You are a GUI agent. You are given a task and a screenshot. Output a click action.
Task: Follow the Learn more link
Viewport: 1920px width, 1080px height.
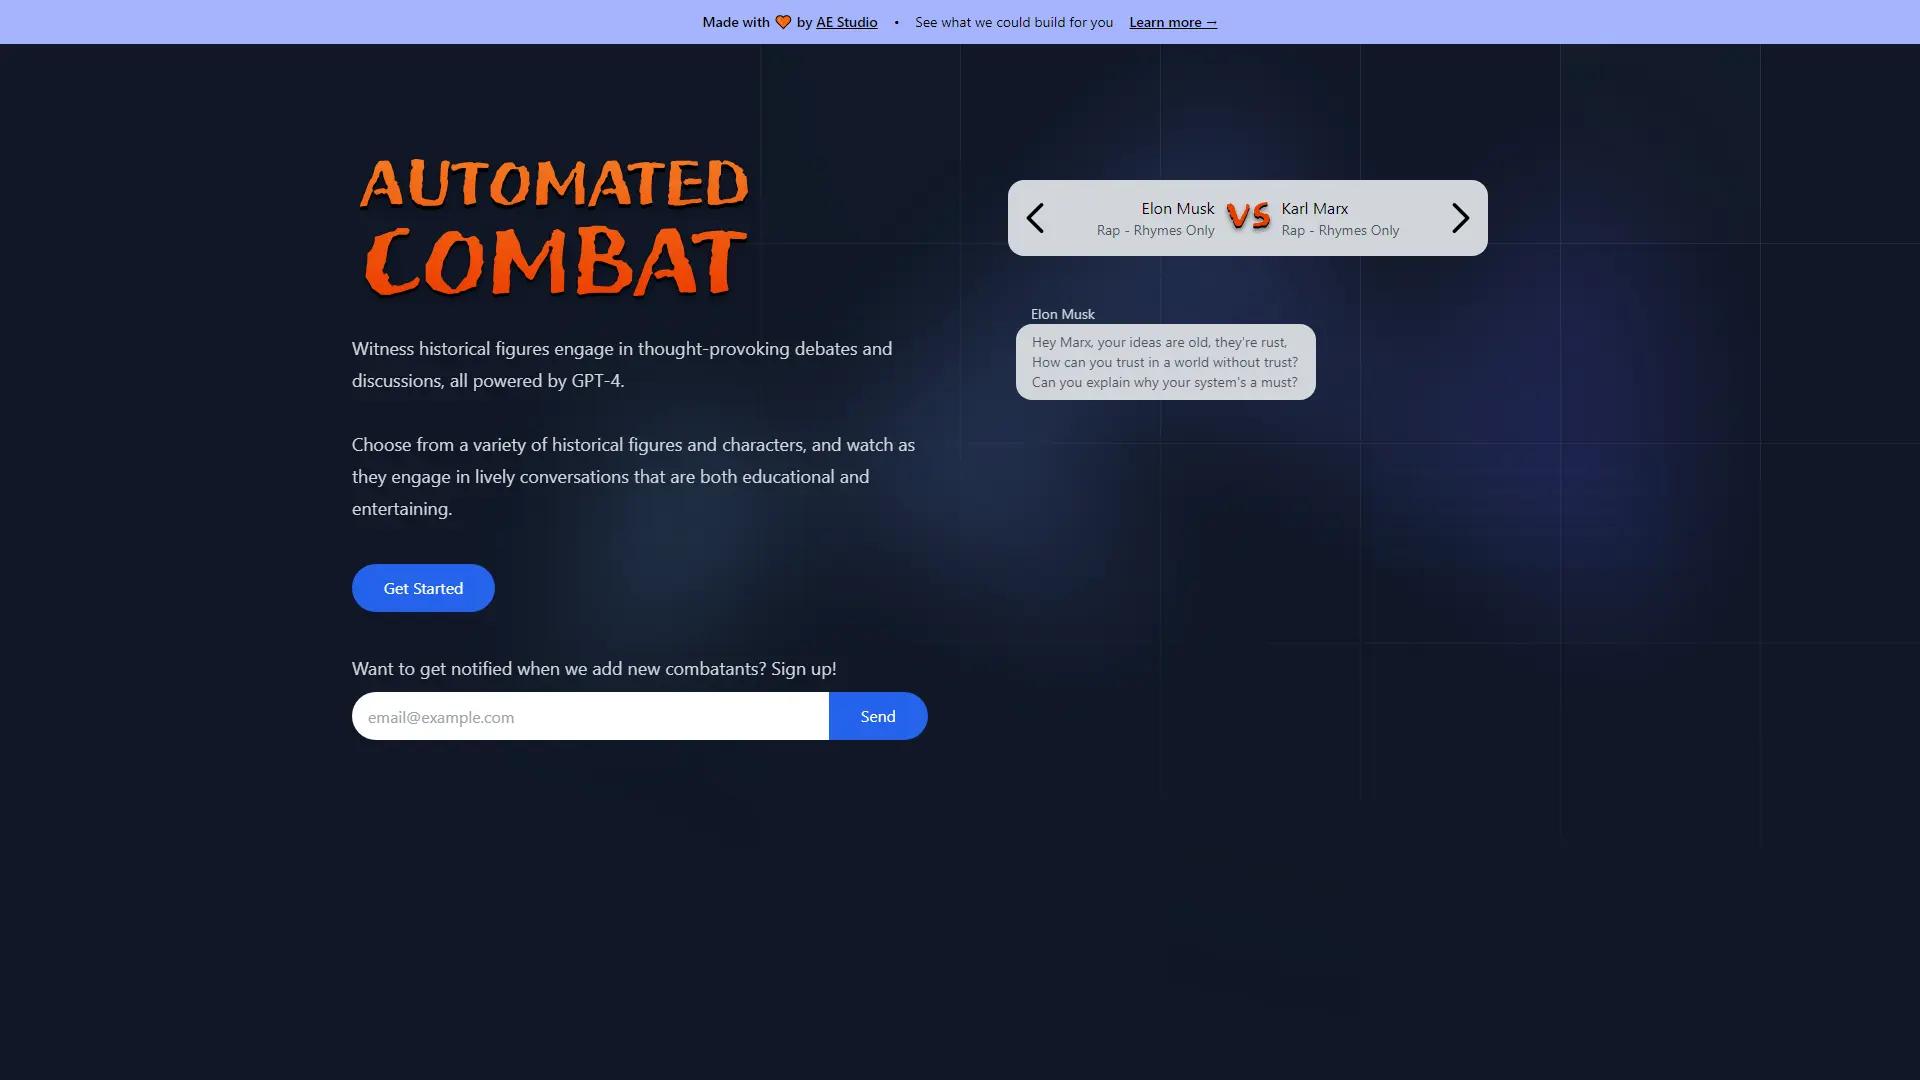[1172, 21]
